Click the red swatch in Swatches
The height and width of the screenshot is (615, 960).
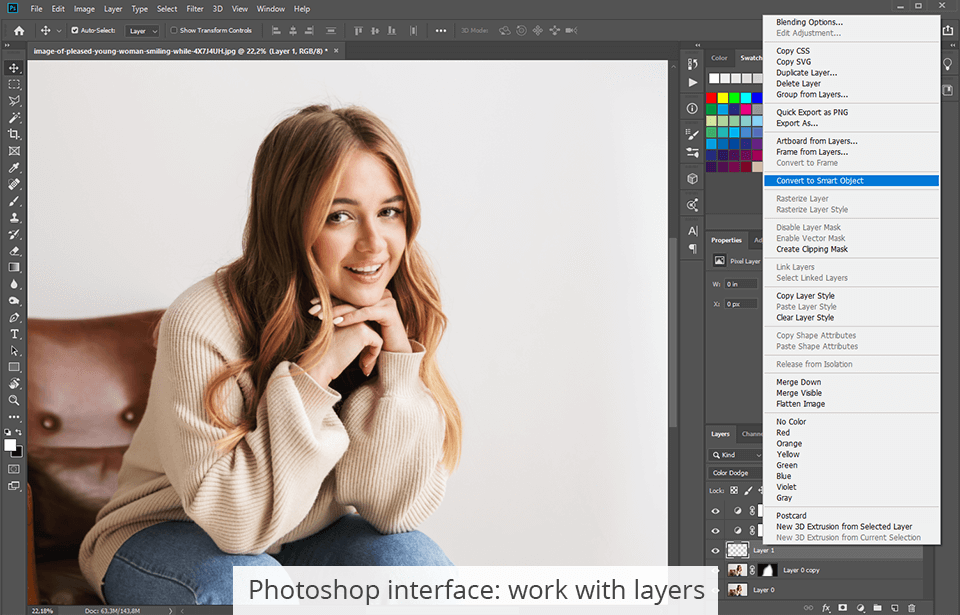click(711, 97)
